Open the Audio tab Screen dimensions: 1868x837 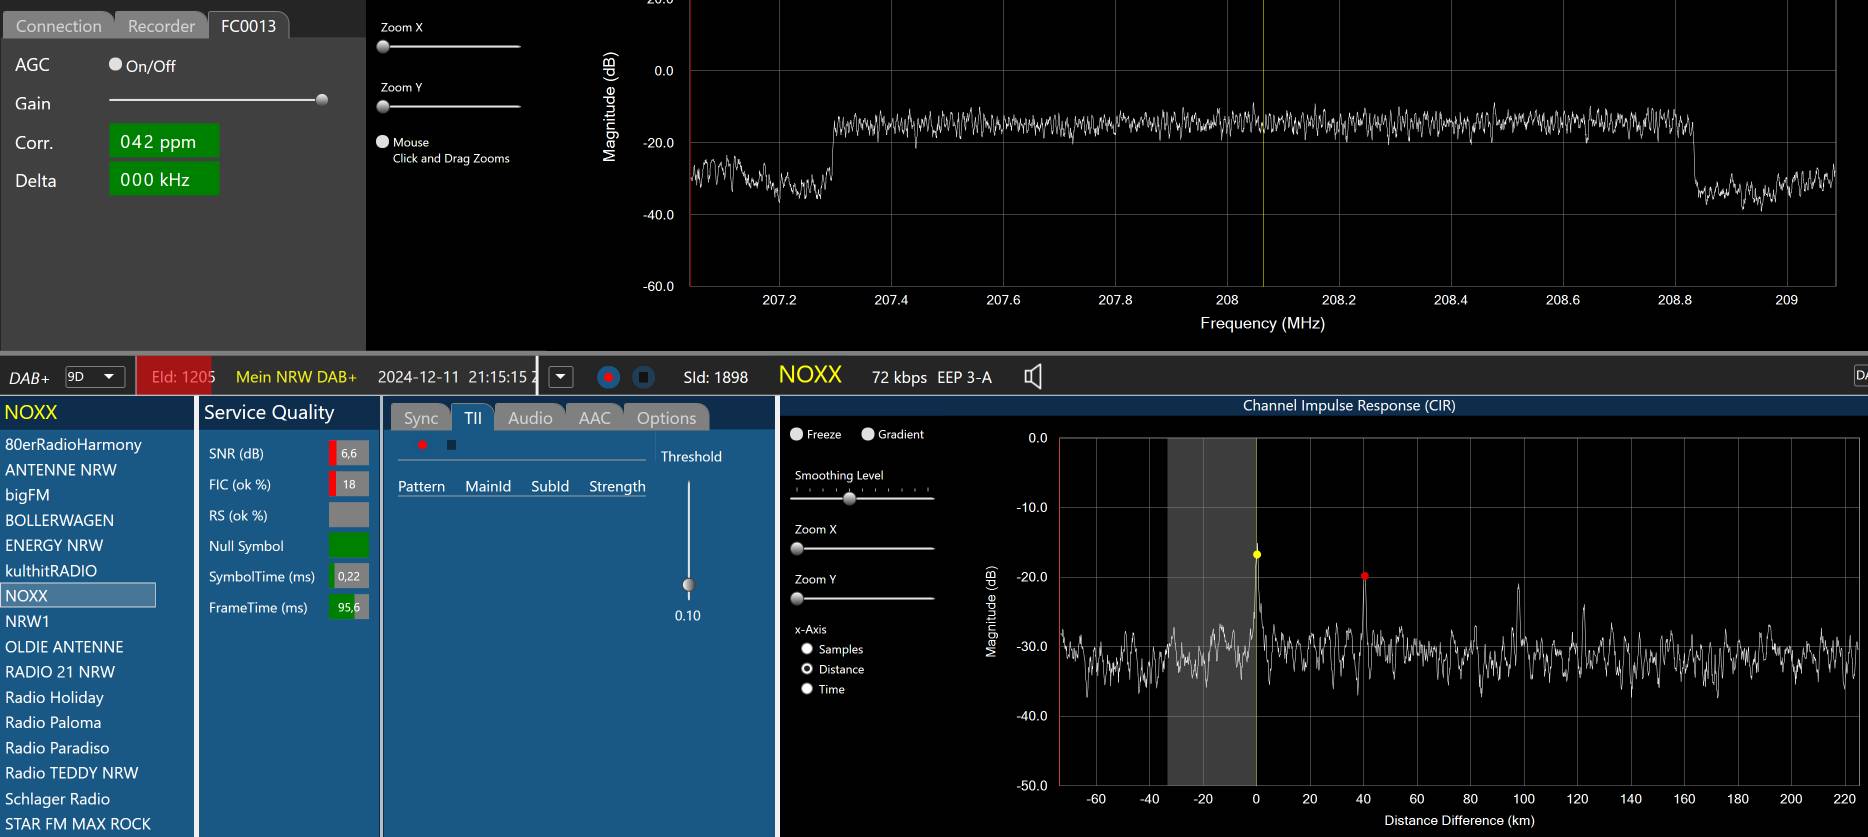(530, 418)
